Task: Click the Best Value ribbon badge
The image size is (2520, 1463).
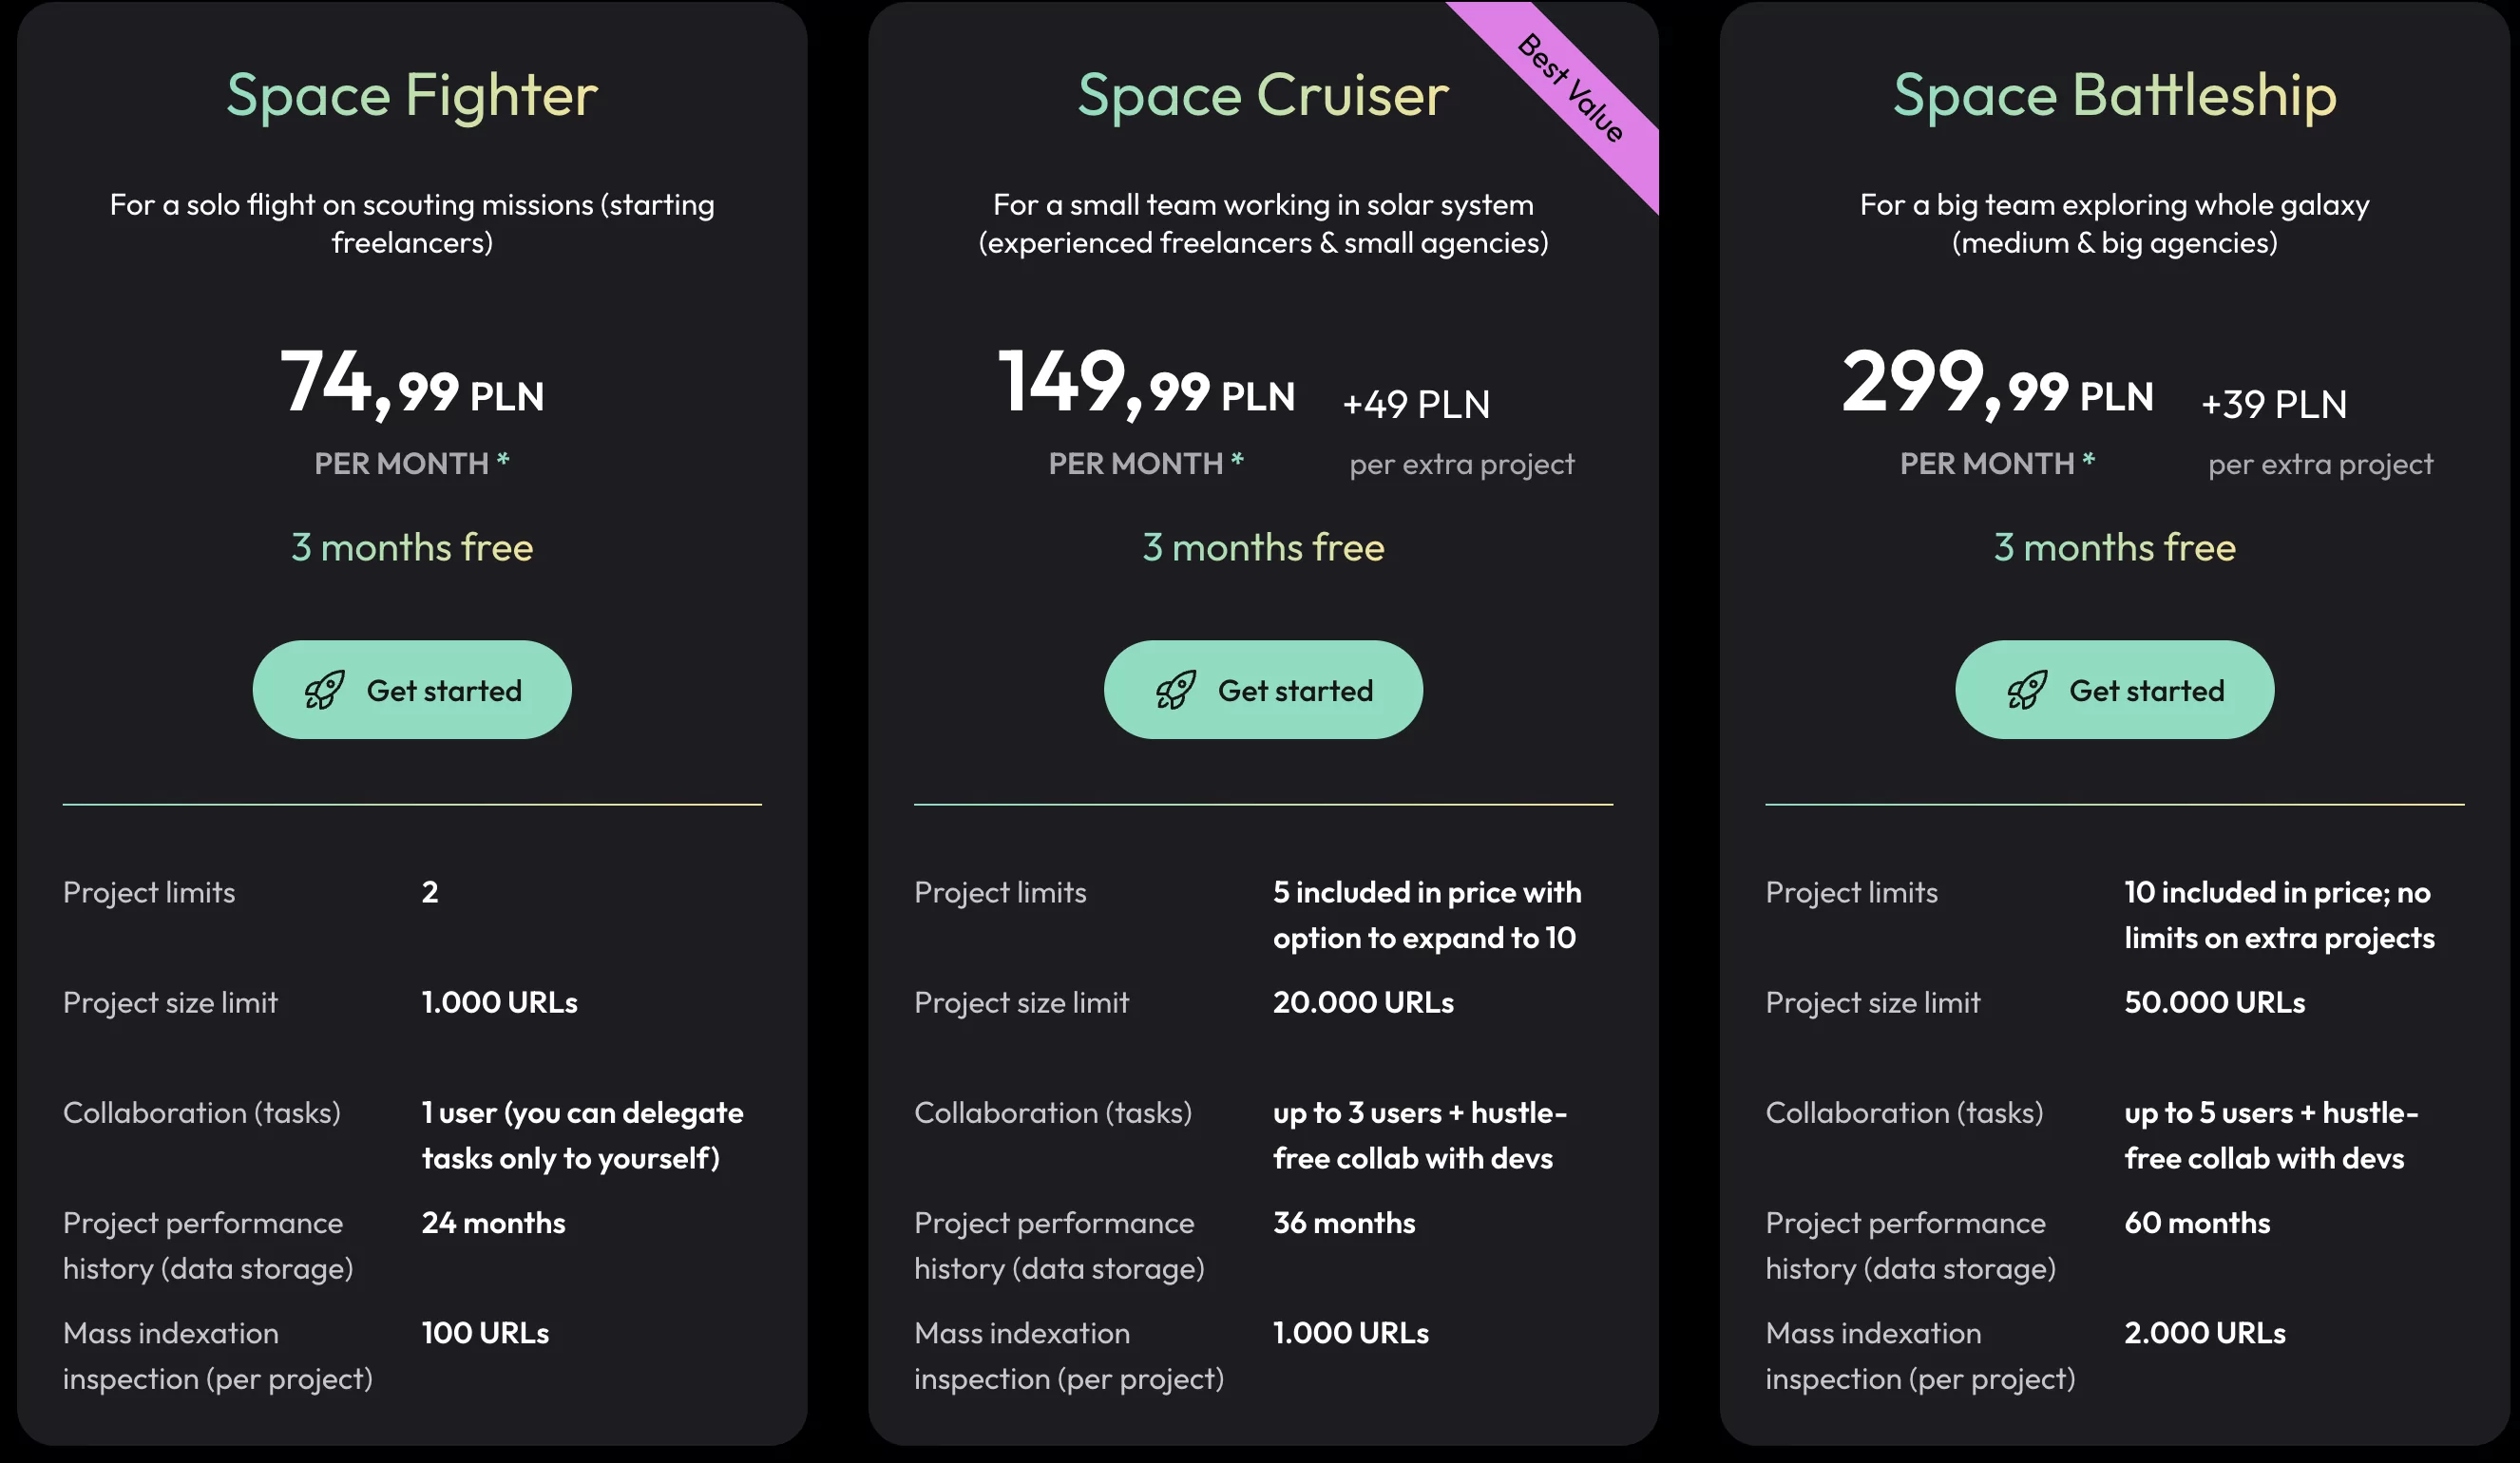Action: tap(1572, 90)
